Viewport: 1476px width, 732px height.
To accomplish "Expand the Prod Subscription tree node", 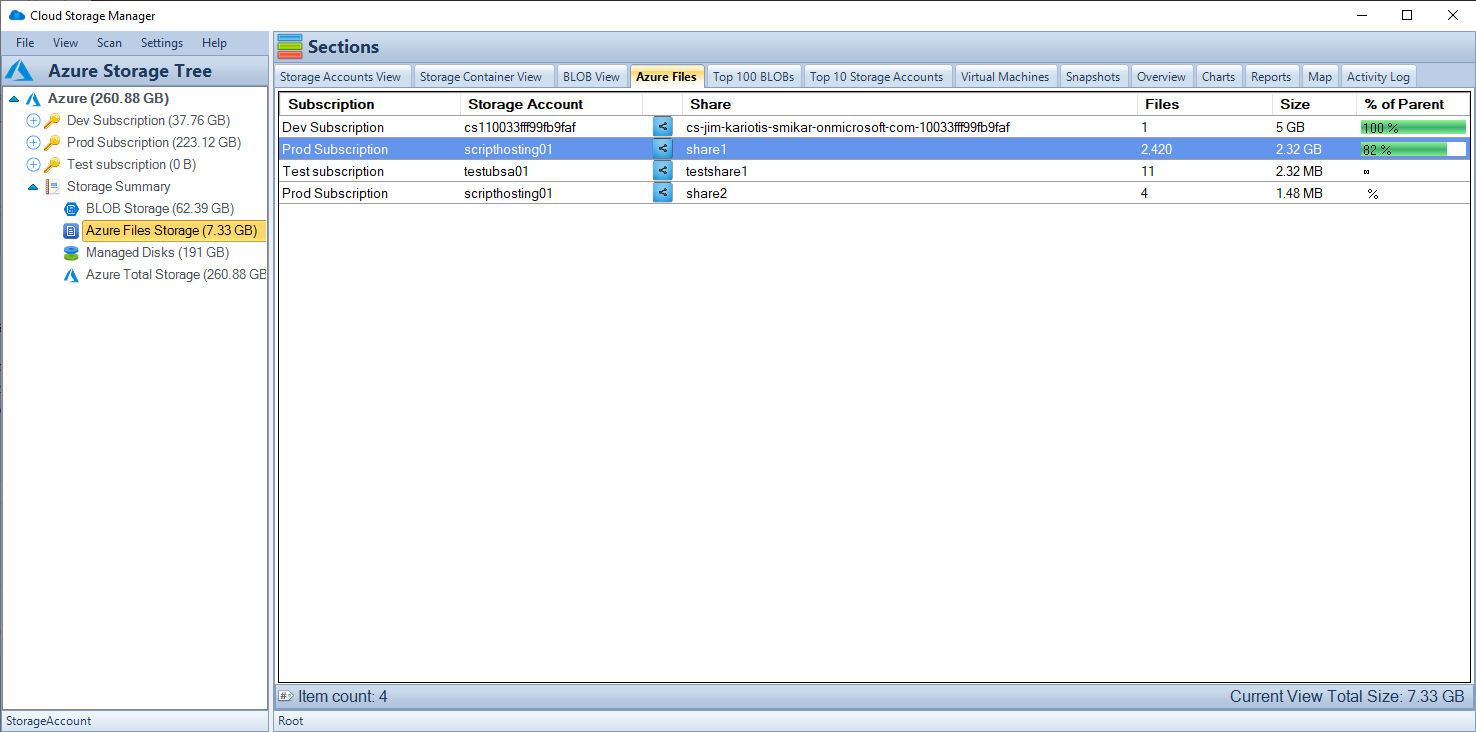I will [33, 142].
